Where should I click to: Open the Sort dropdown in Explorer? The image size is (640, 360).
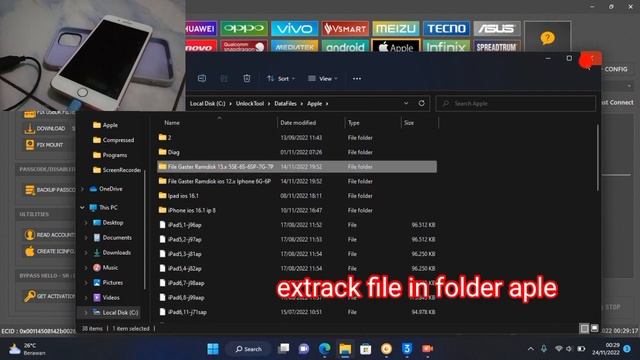tap(280, 79)
